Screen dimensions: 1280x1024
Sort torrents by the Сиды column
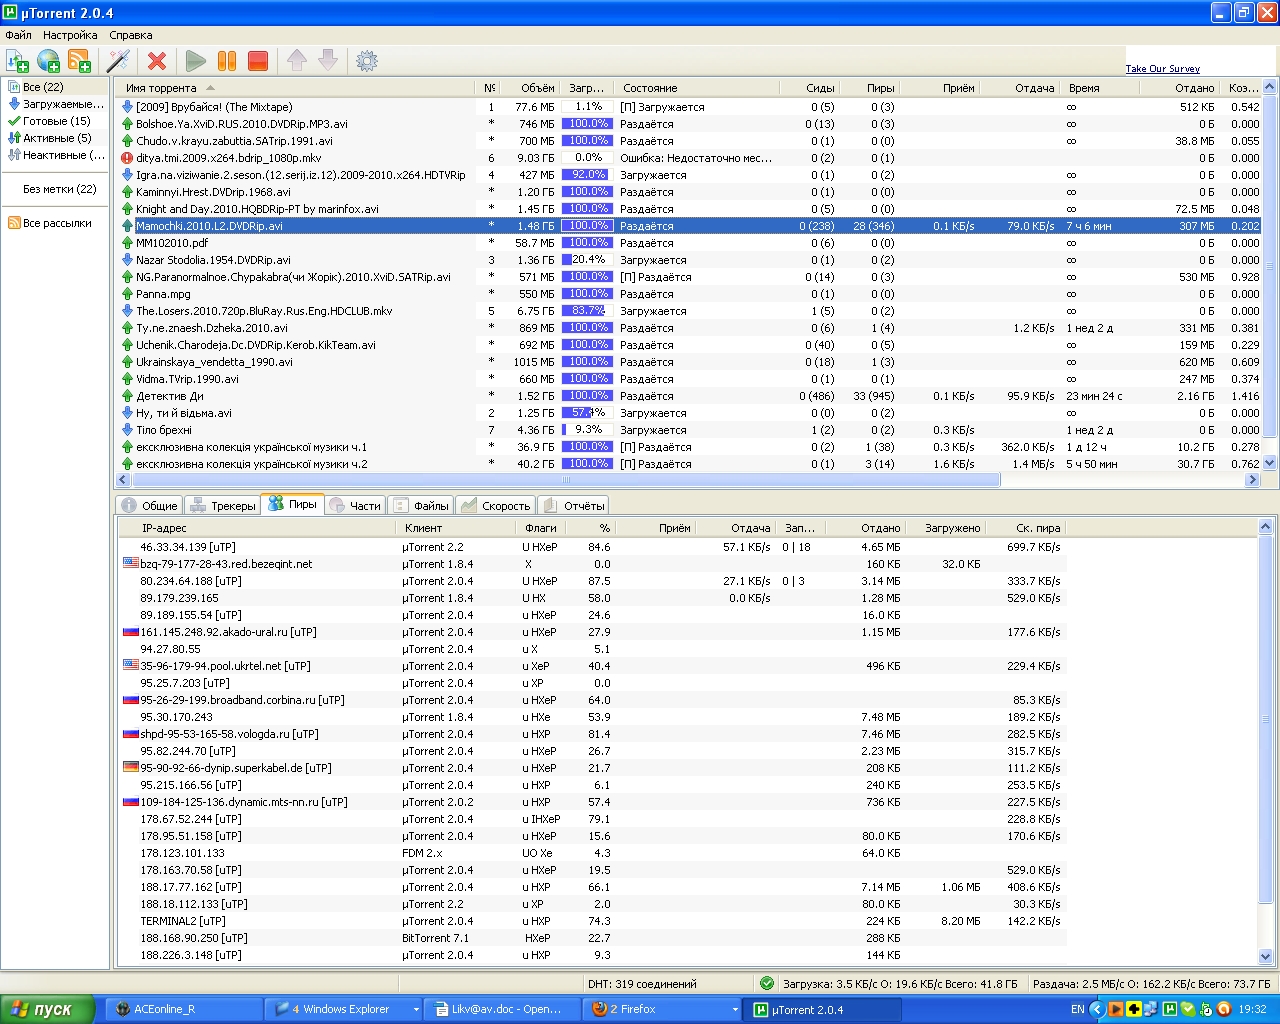(809, 88)
